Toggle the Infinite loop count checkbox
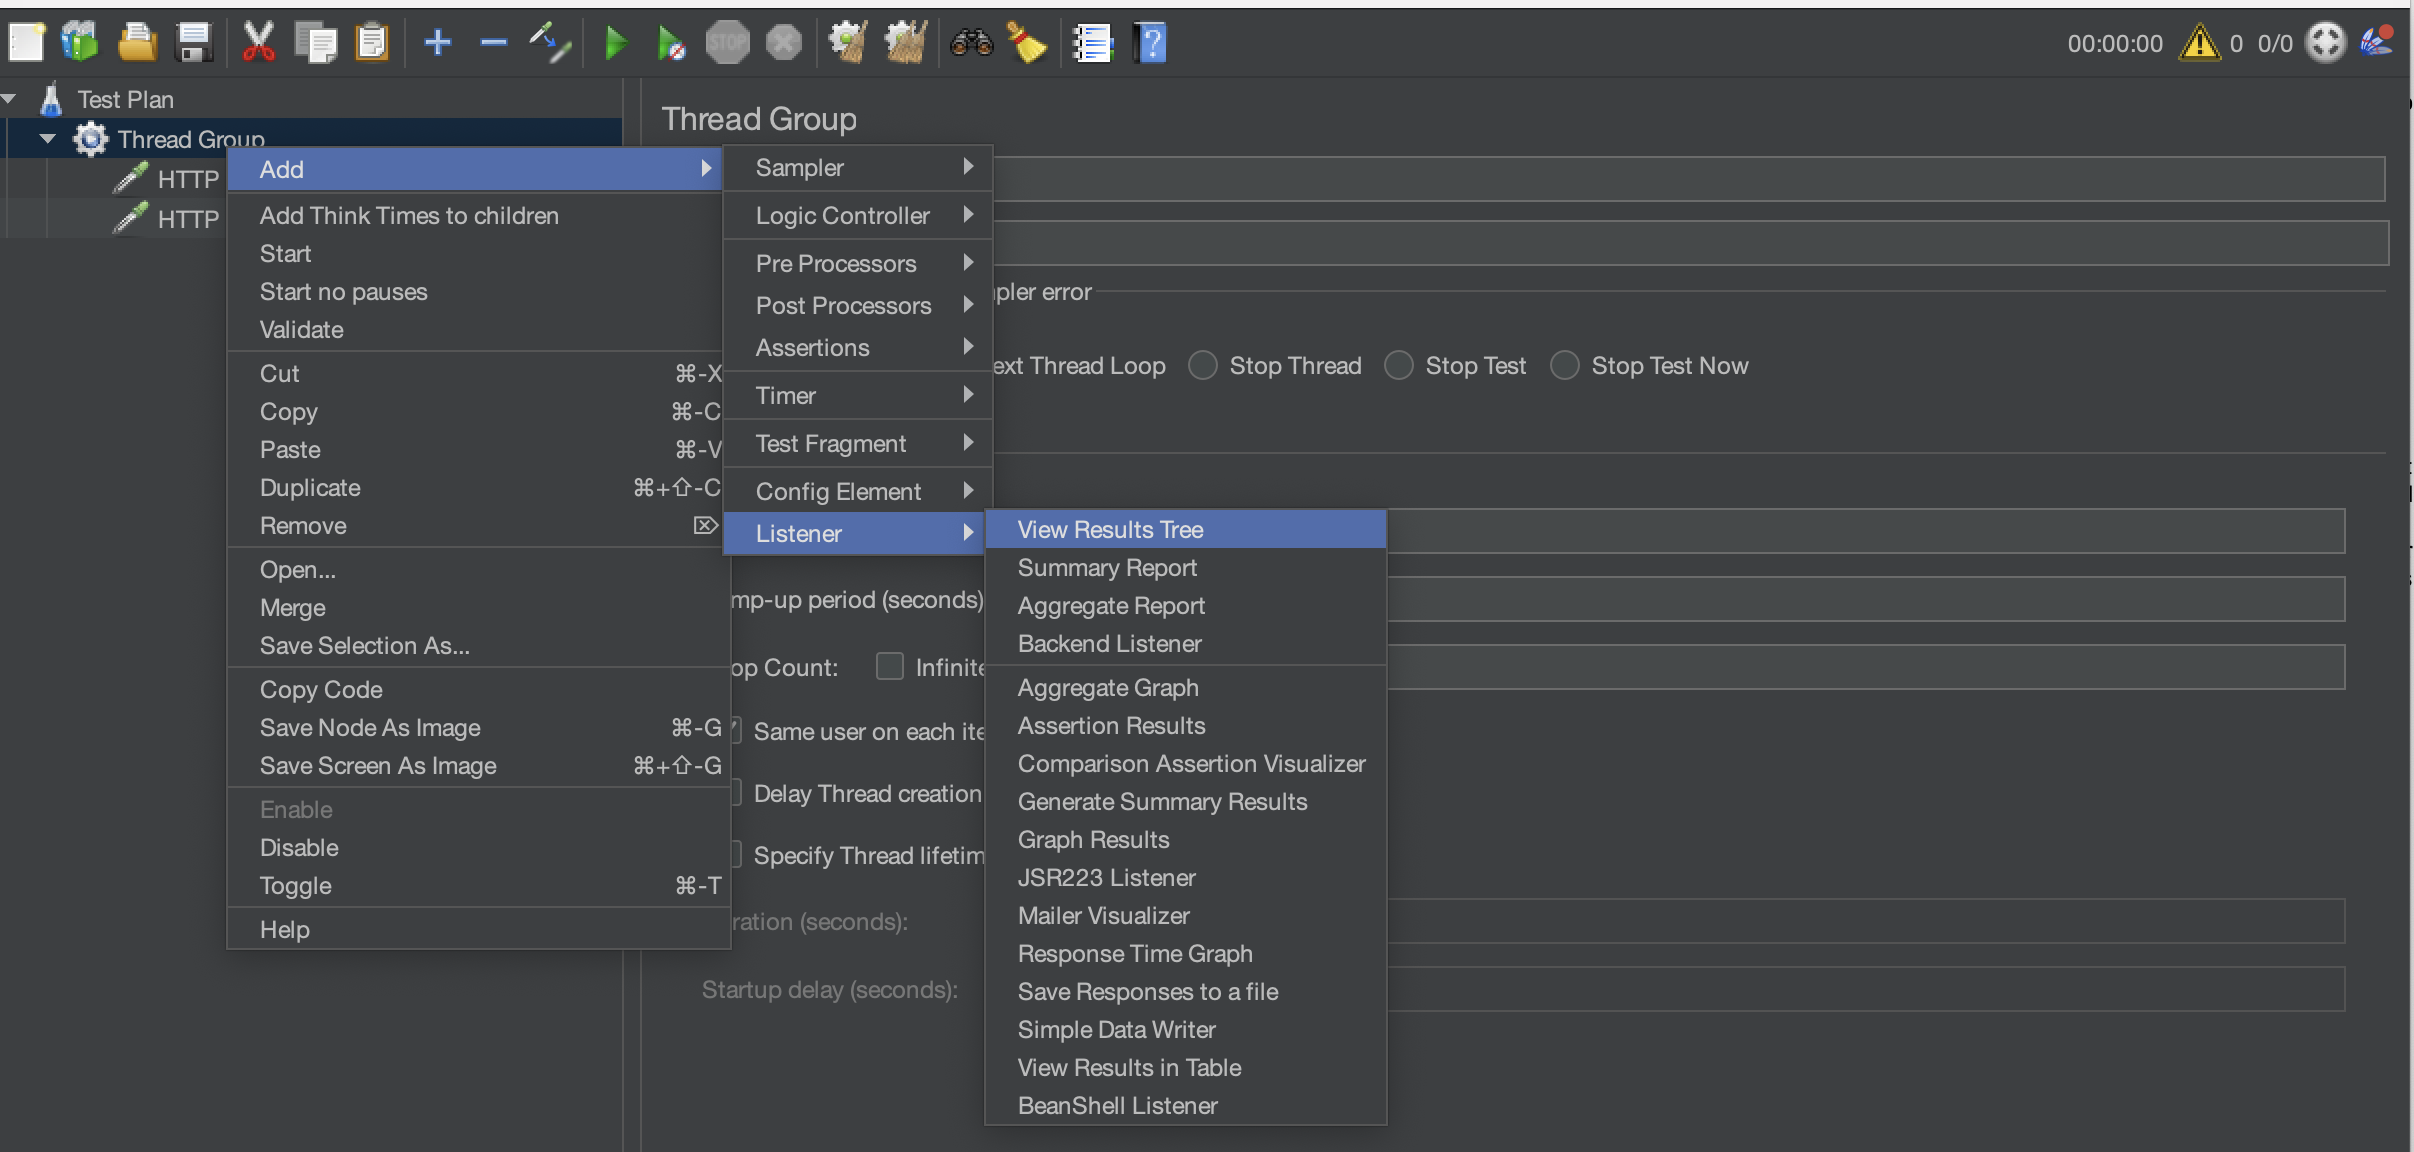This screenshot has height=1152, width=2414. 889,666
